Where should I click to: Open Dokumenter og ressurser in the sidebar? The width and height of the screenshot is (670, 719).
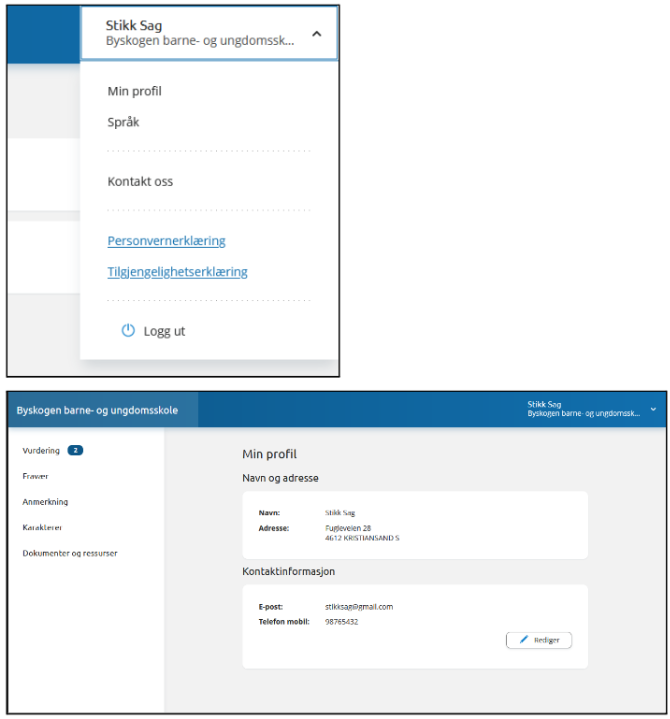click(x=69, y=553)
